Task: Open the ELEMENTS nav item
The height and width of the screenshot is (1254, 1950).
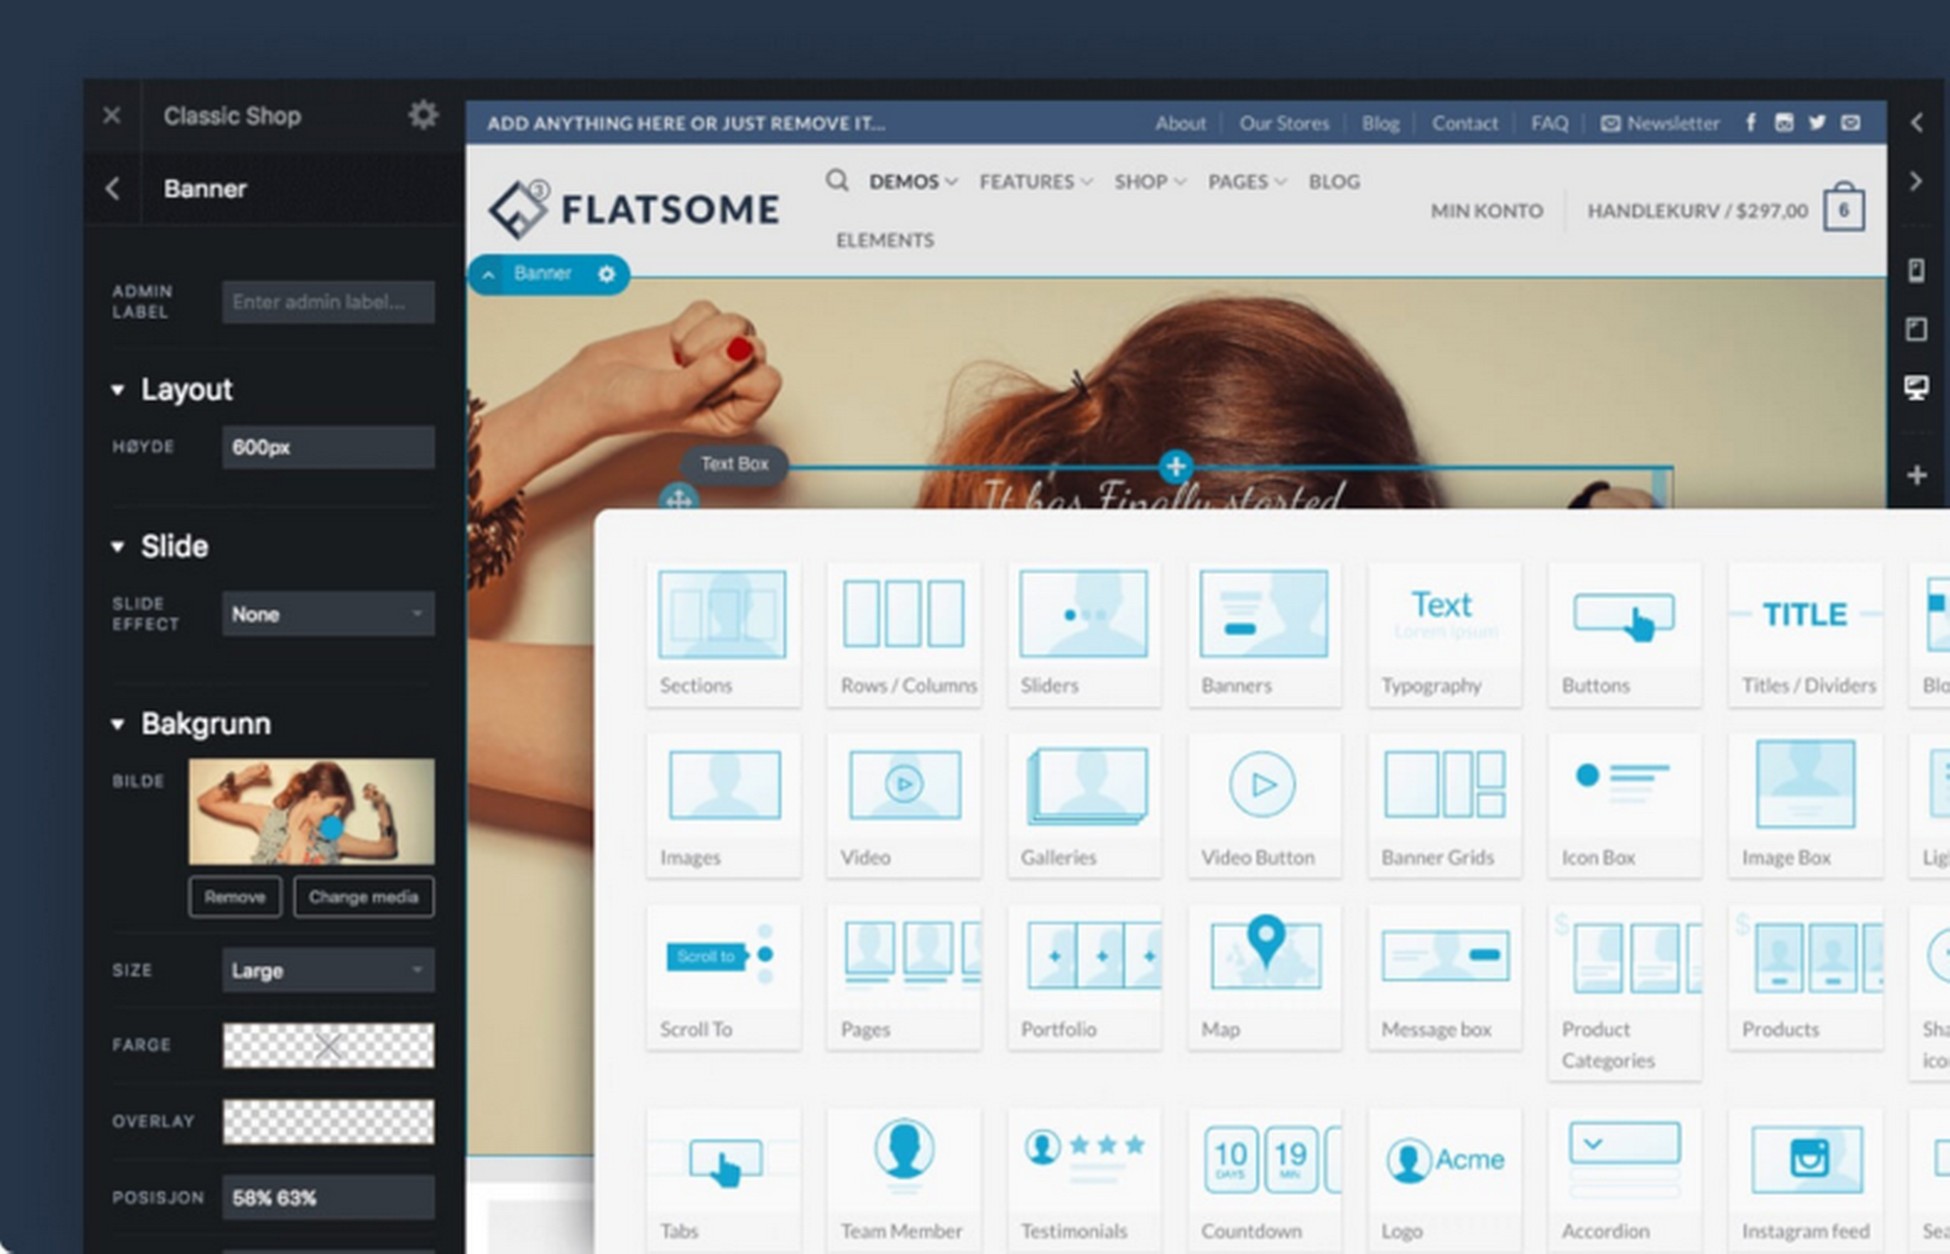Action: pyautogui.click(x=885, y=240)
